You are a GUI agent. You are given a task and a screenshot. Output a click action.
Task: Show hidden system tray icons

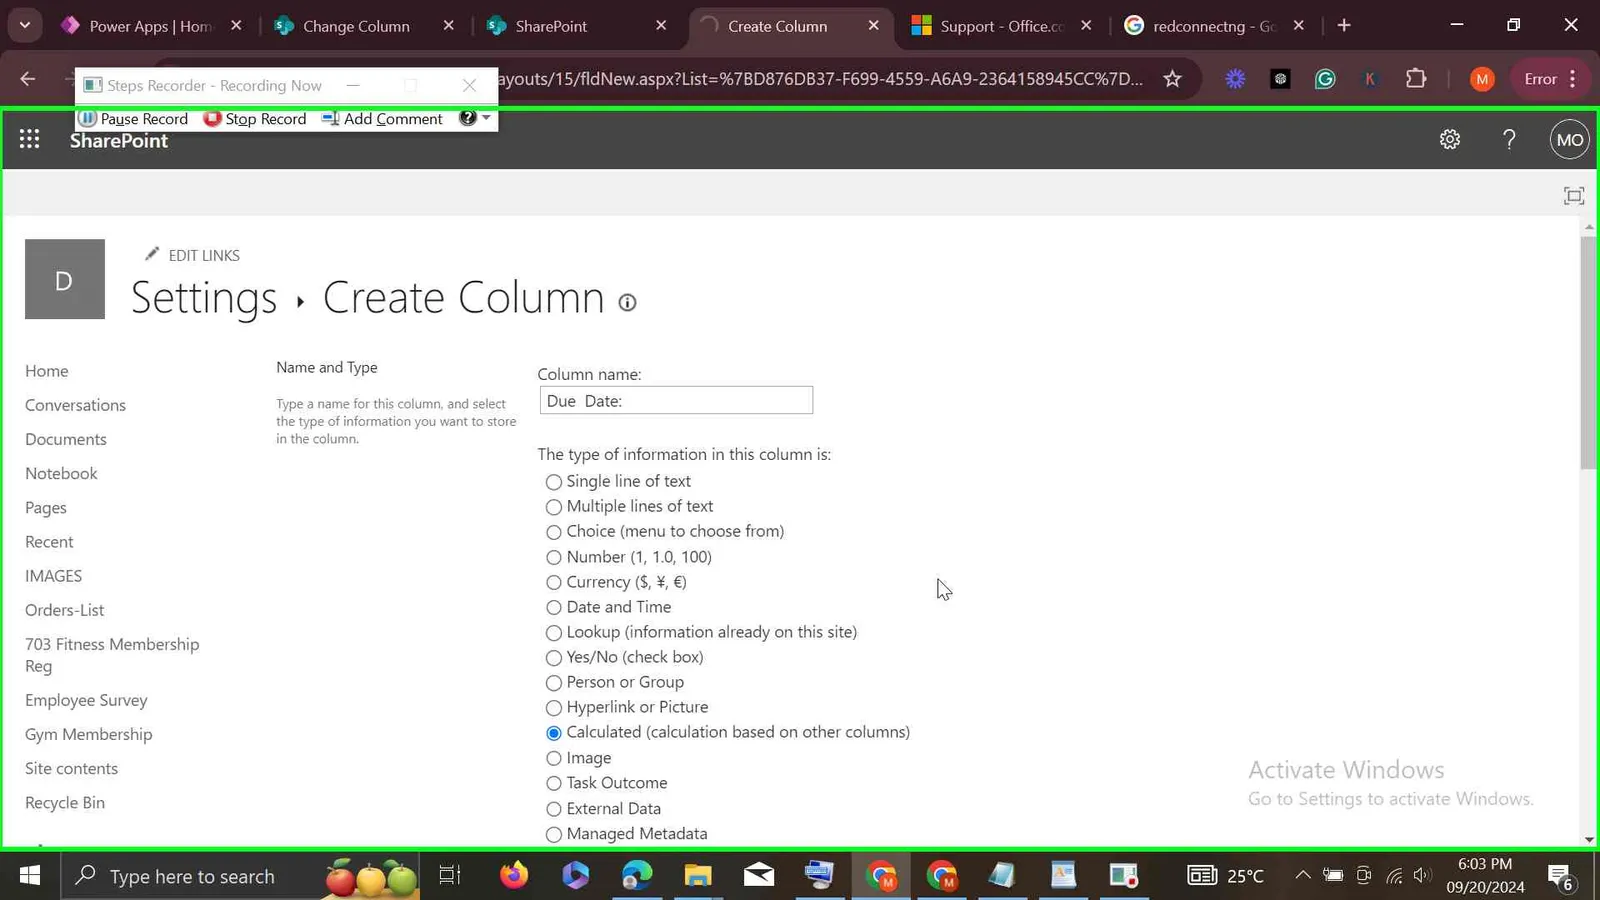point(1302,876)
